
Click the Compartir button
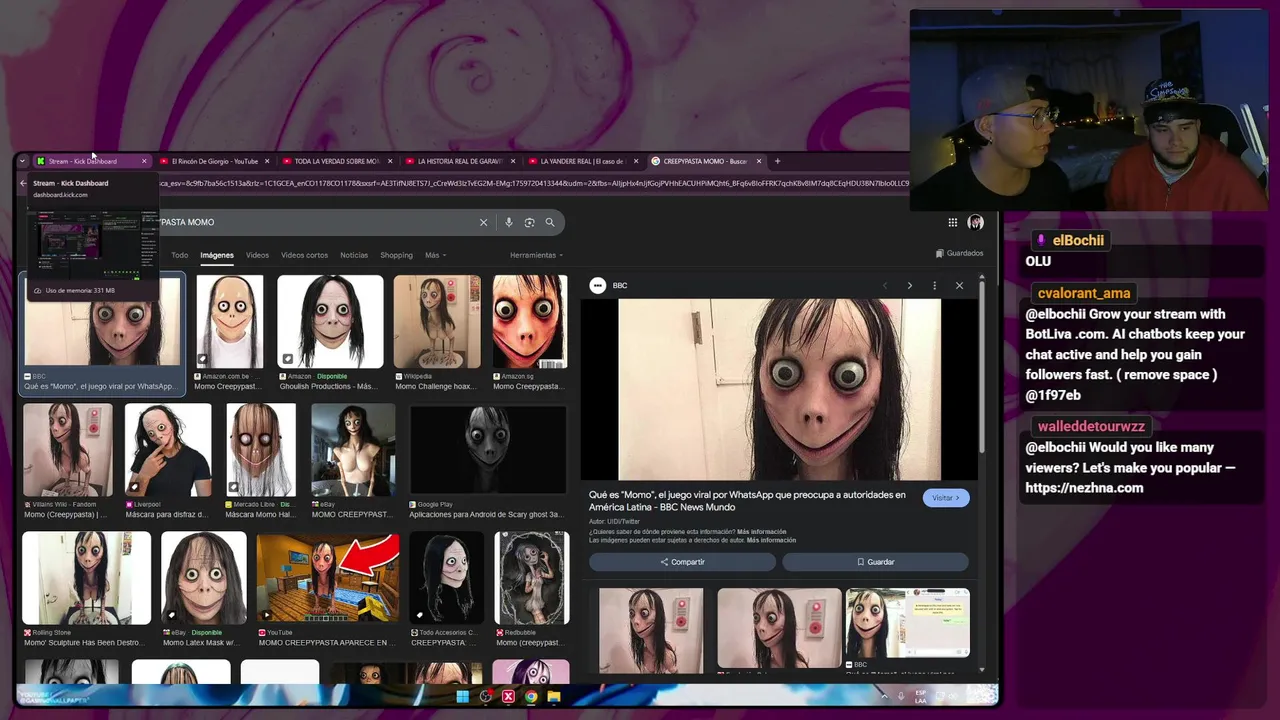682,562
